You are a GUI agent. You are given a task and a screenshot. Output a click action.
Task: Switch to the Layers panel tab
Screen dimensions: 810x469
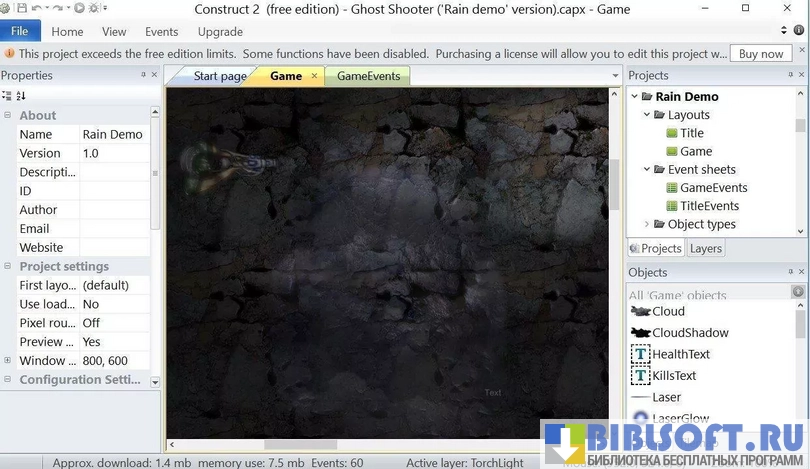[705, 248]
